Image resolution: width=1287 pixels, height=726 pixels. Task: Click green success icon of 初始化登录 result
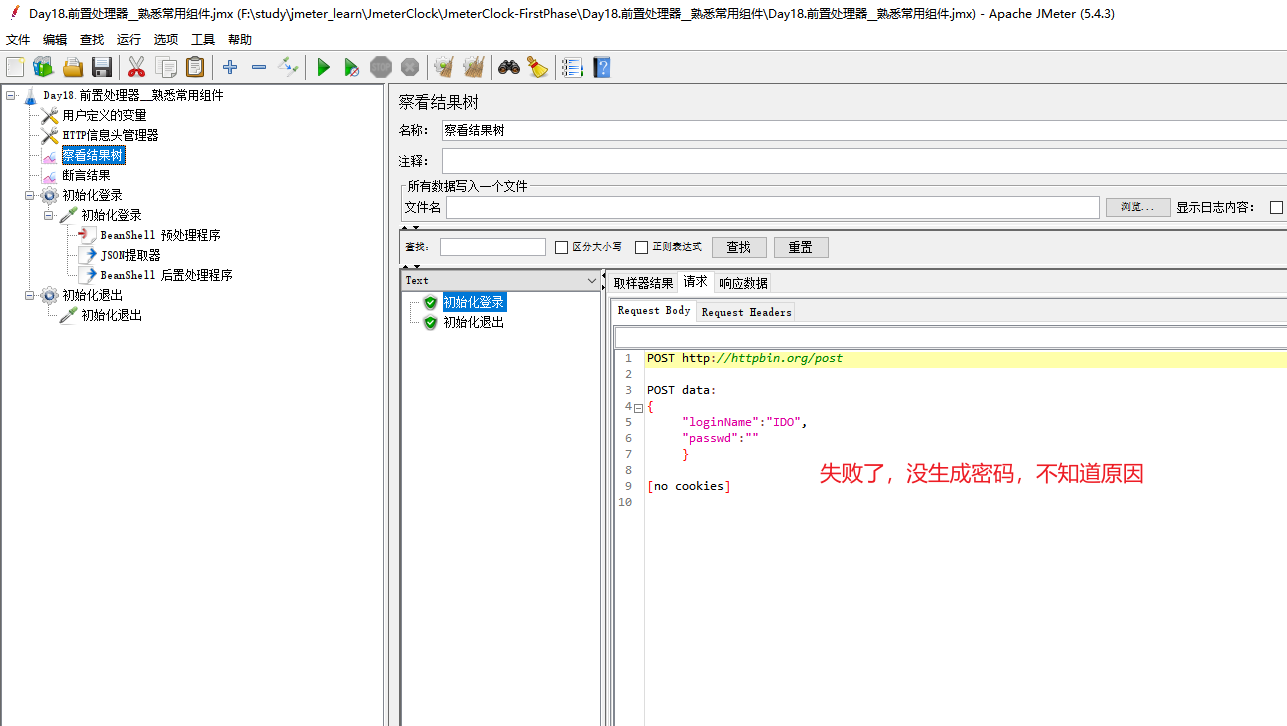tap(430, 302)
